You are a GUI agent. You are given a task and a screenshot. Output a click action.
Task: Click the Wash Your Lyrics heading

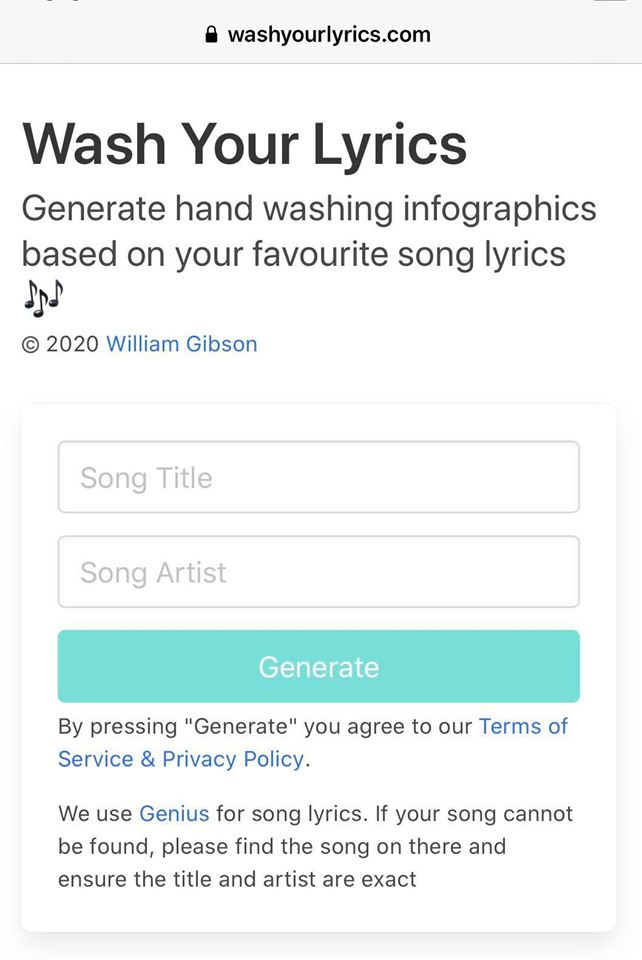244,143
